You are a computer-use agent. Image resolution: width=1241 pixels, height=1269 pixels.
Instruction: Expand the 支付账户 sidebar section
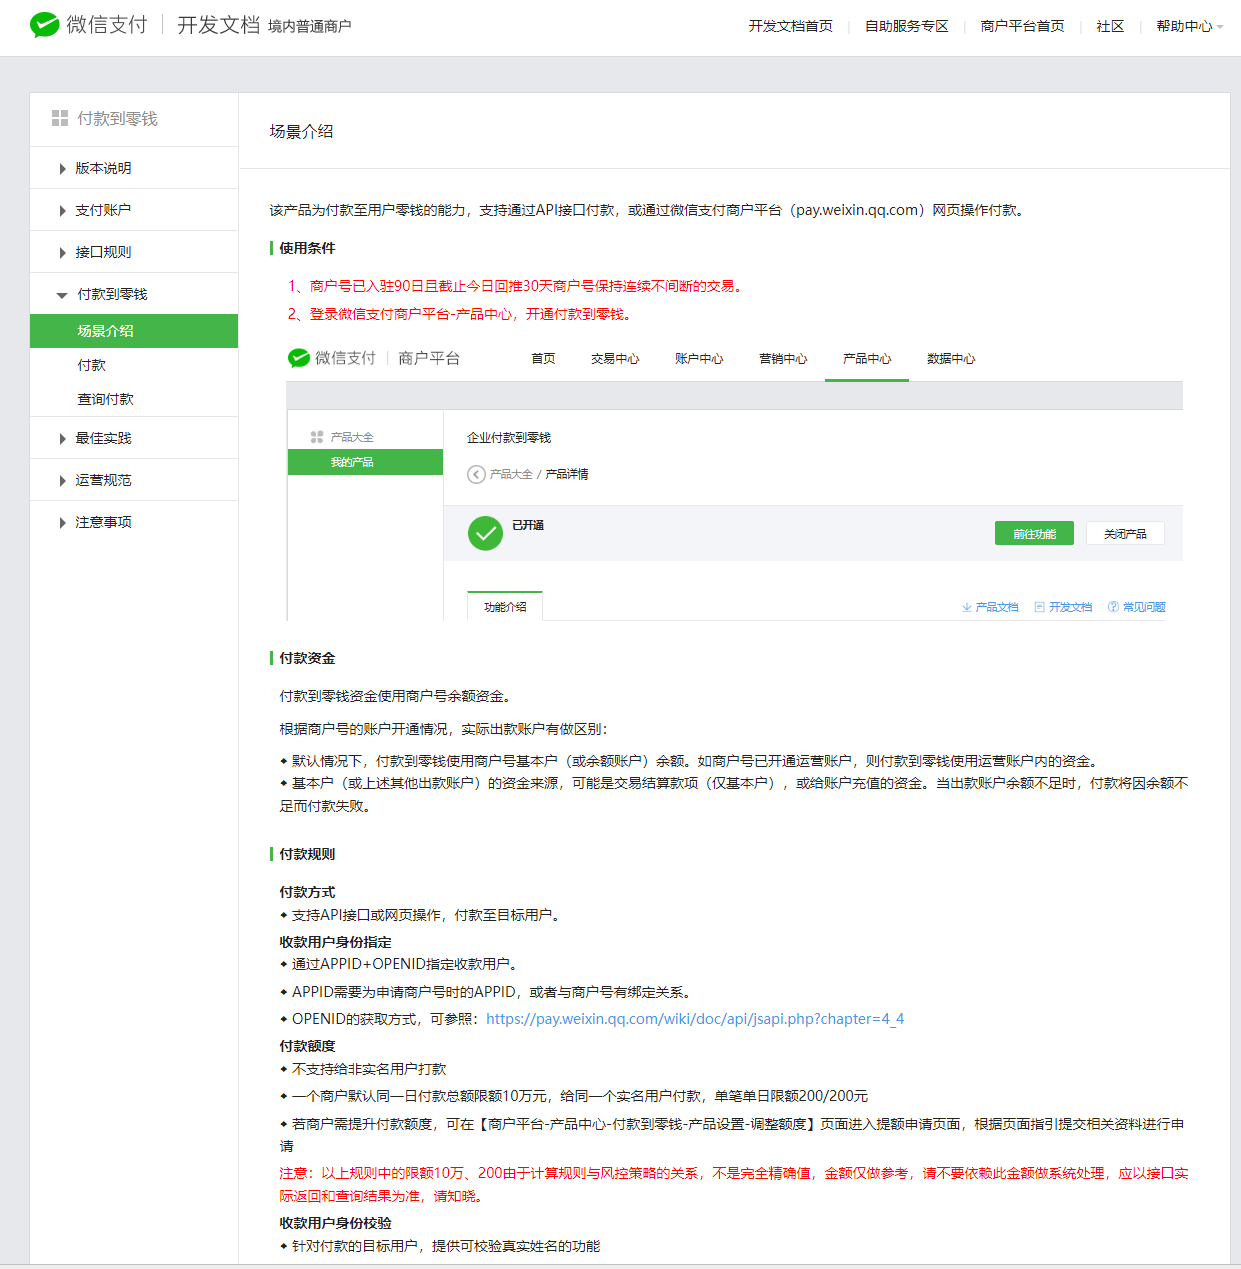tap(134, 210)
